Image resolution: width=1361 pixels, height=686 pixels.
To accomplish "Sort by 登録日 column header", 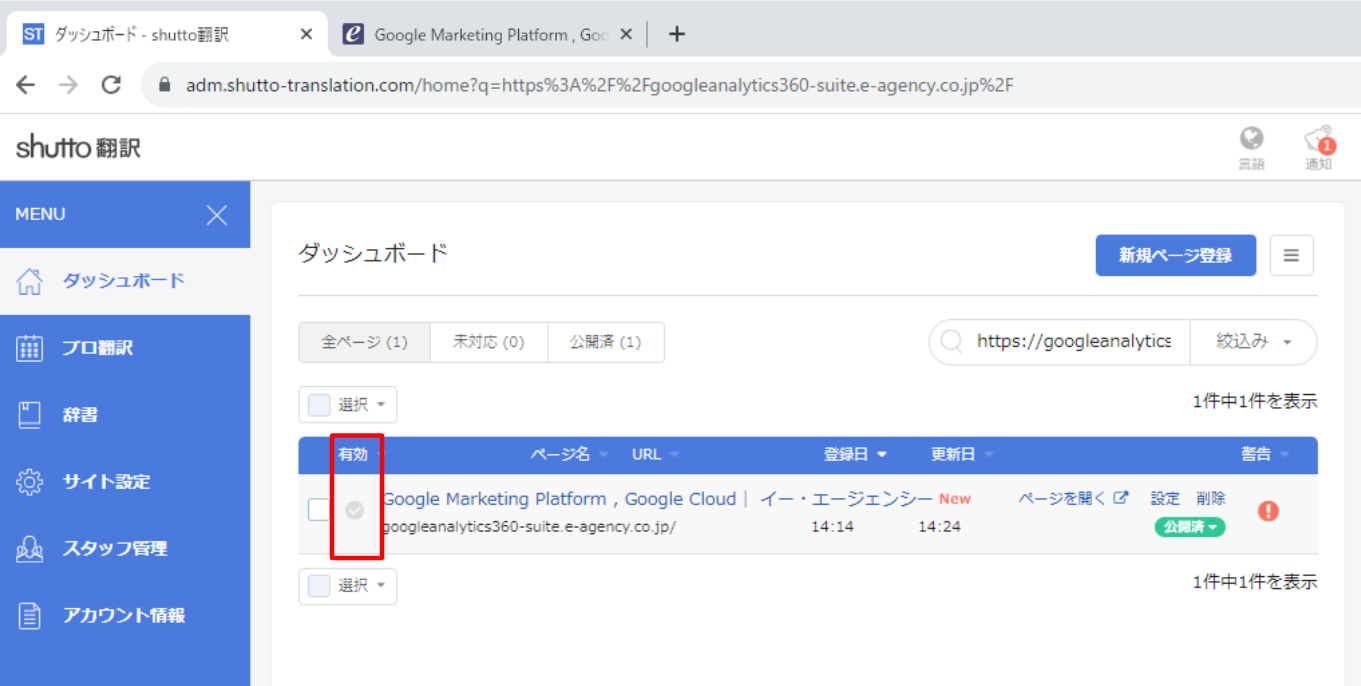I will tap(855, 454).
